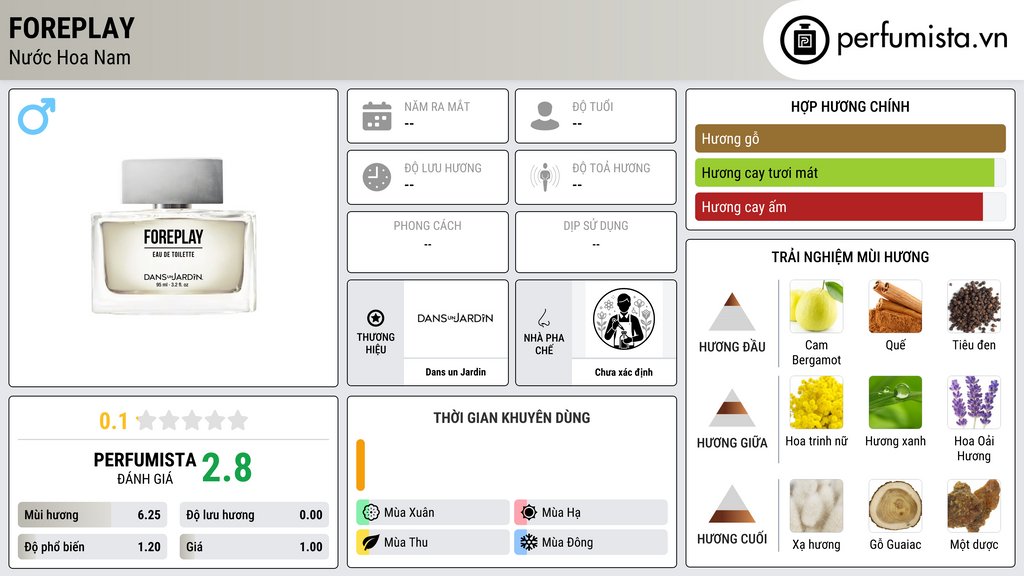The width and height of the screenshot is (1024, 576).
Task: Select the Quế cinnamon note image
Action: tap(895, 306)
